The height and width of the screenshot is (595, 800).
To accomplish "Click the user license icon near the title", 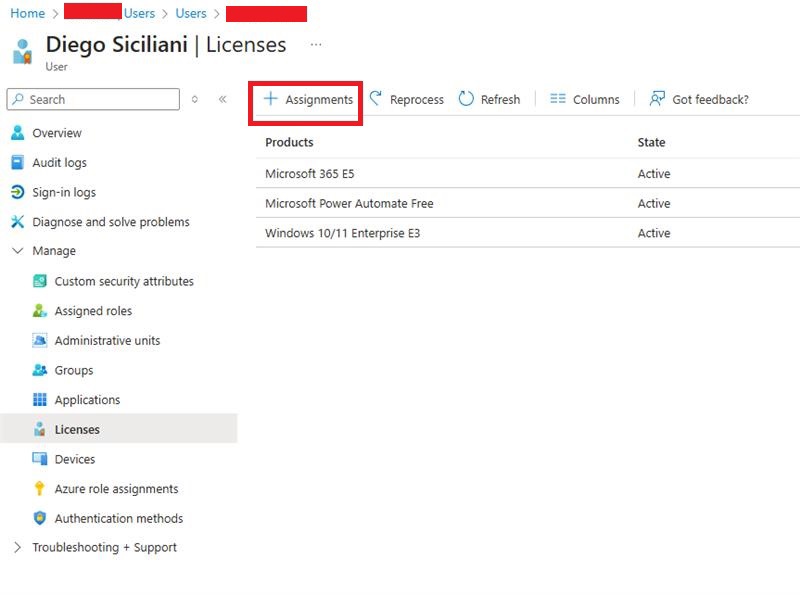I will [x=22, y=52].
